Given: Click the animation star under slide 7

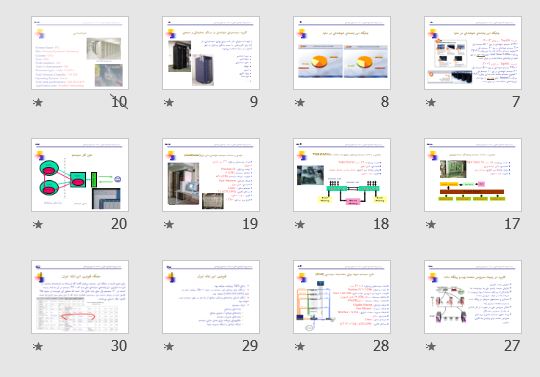Looking at the screenshot, I should [431, 102].
